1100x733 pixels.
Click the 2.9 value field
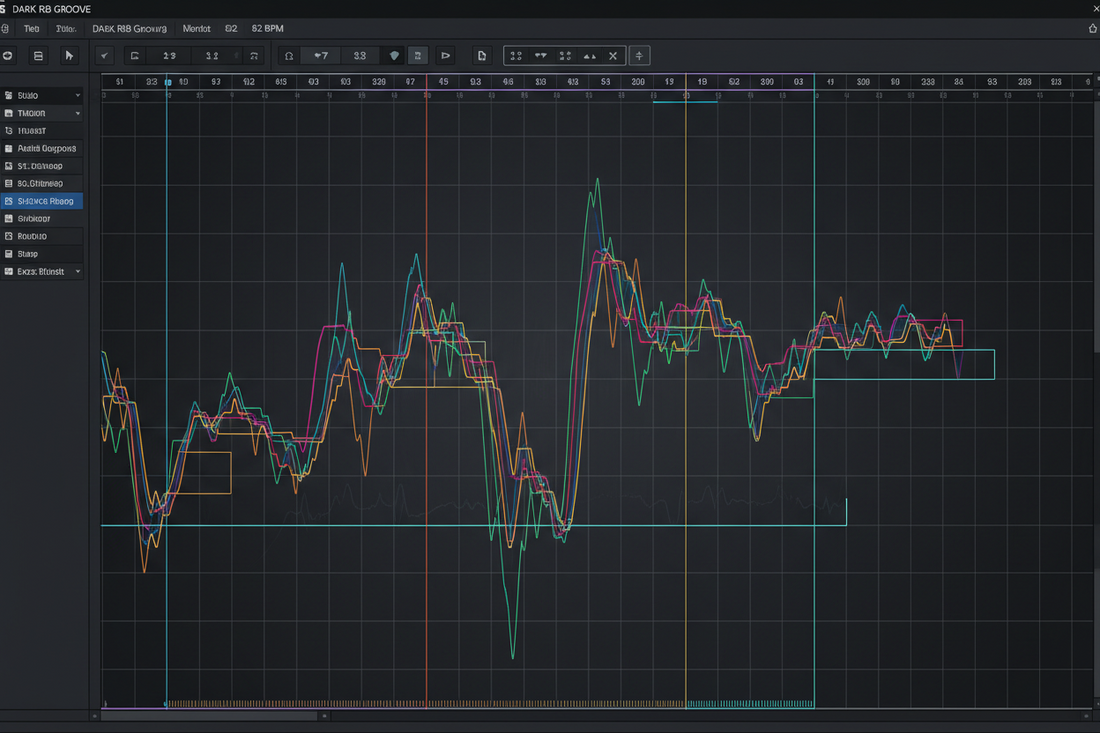tap(169, 55)
